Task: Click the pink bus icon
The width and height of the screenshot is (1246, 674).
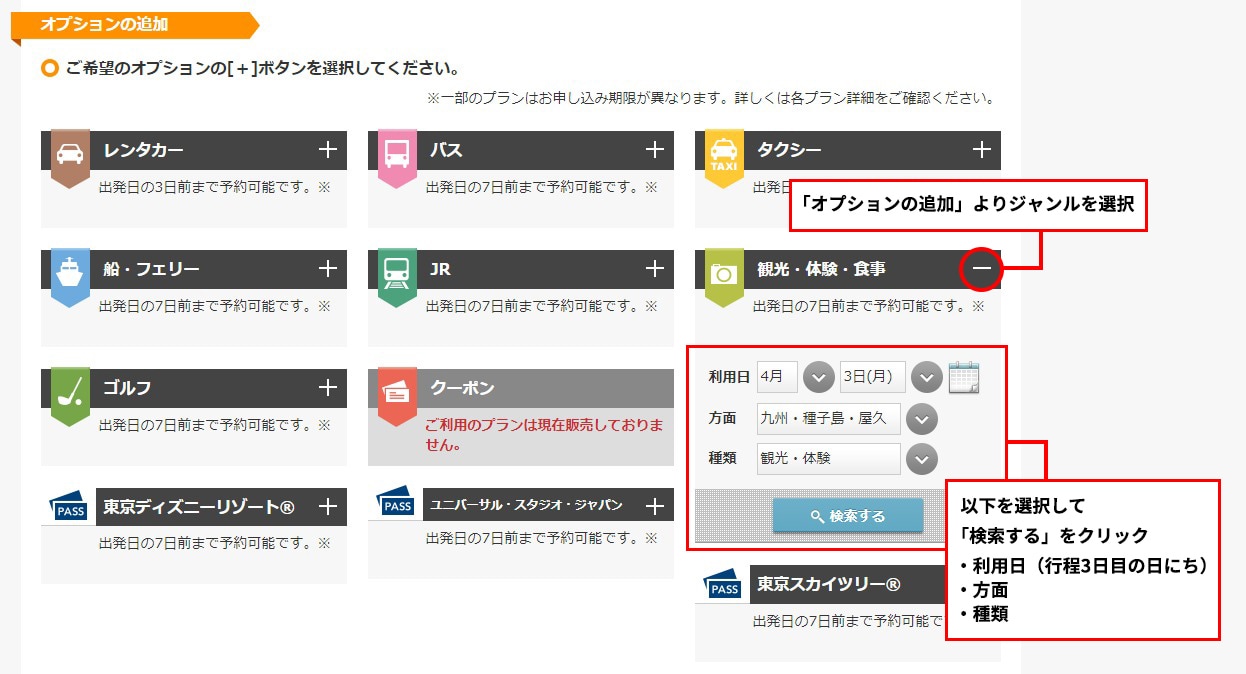Action: (x=397, y=155)
